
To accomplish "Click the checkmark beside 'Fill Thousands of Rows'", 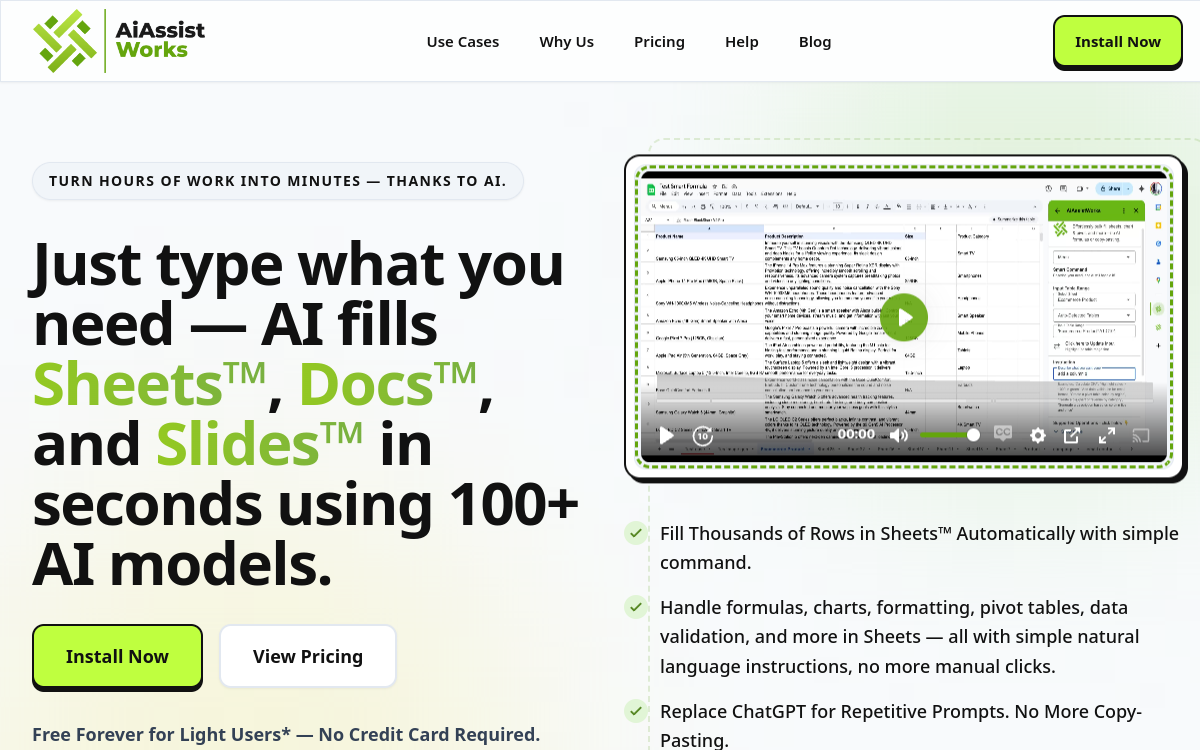I will pyautogui.click(x=636, y=532).
